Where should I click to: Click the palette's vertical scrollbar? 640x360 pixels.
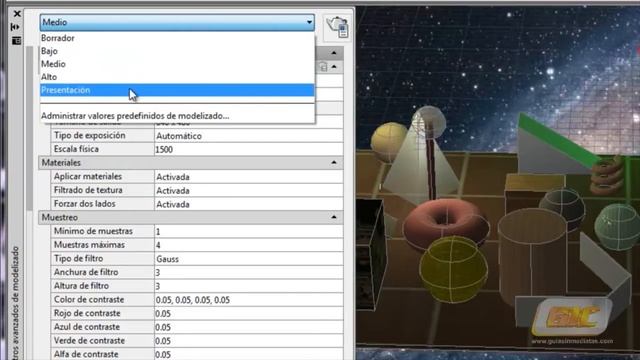[x=29, y=129]
